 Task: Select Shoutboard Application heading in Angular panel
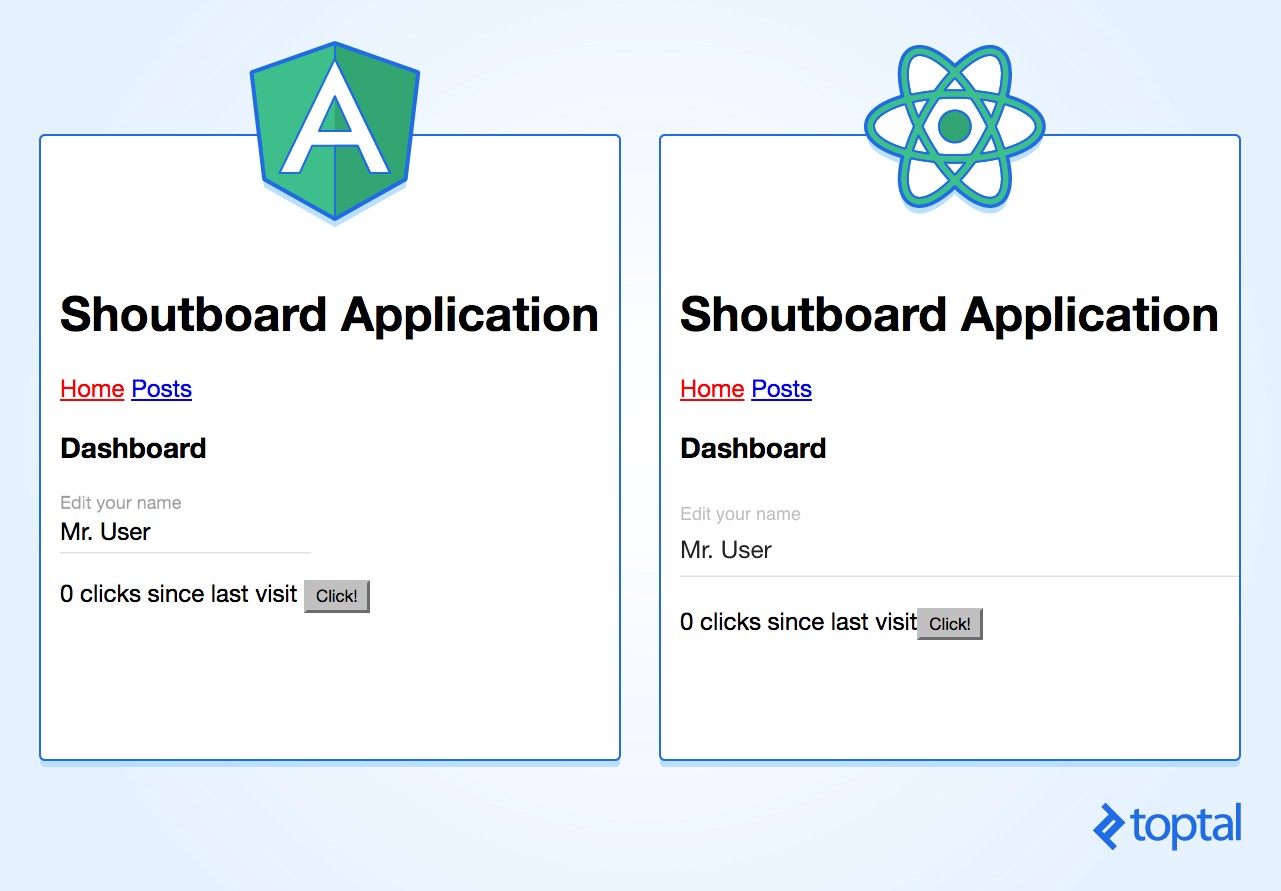tap(330, 315)
